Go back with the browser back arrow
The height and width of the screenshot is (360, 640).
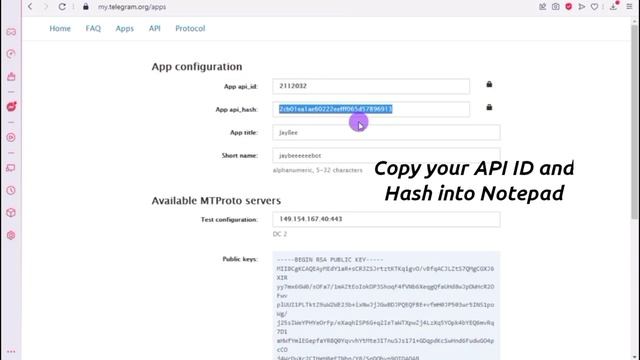30,7
